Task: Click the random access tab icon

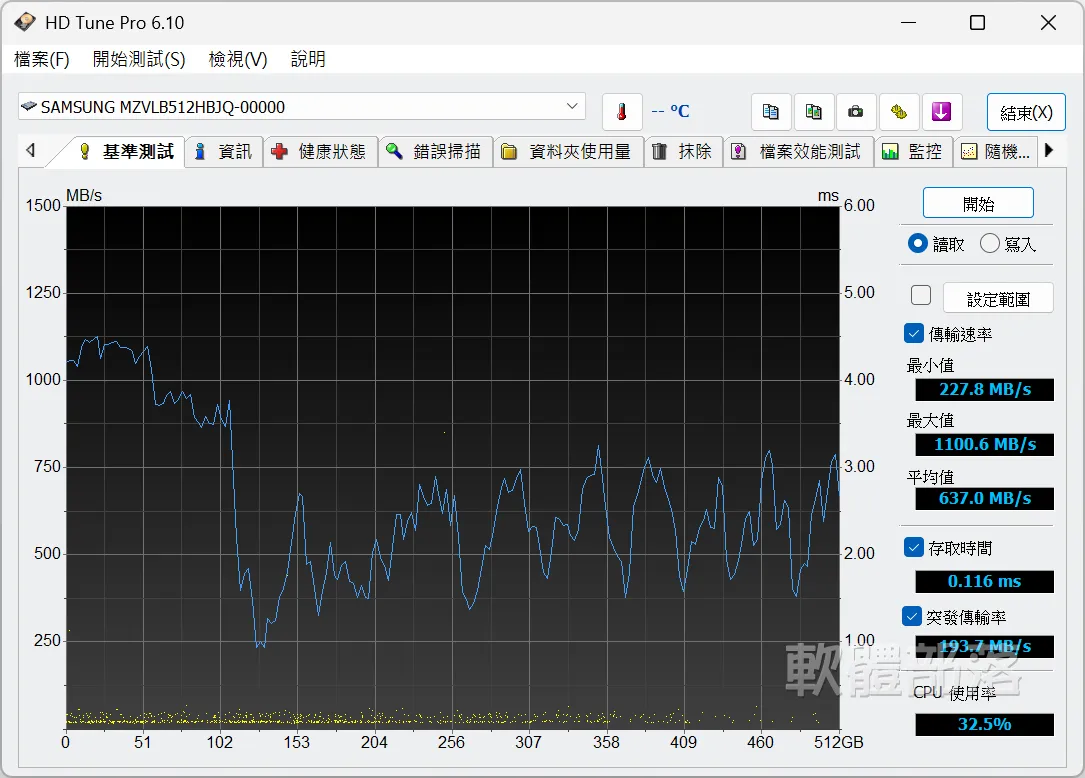Action: (x=969, y=152)
